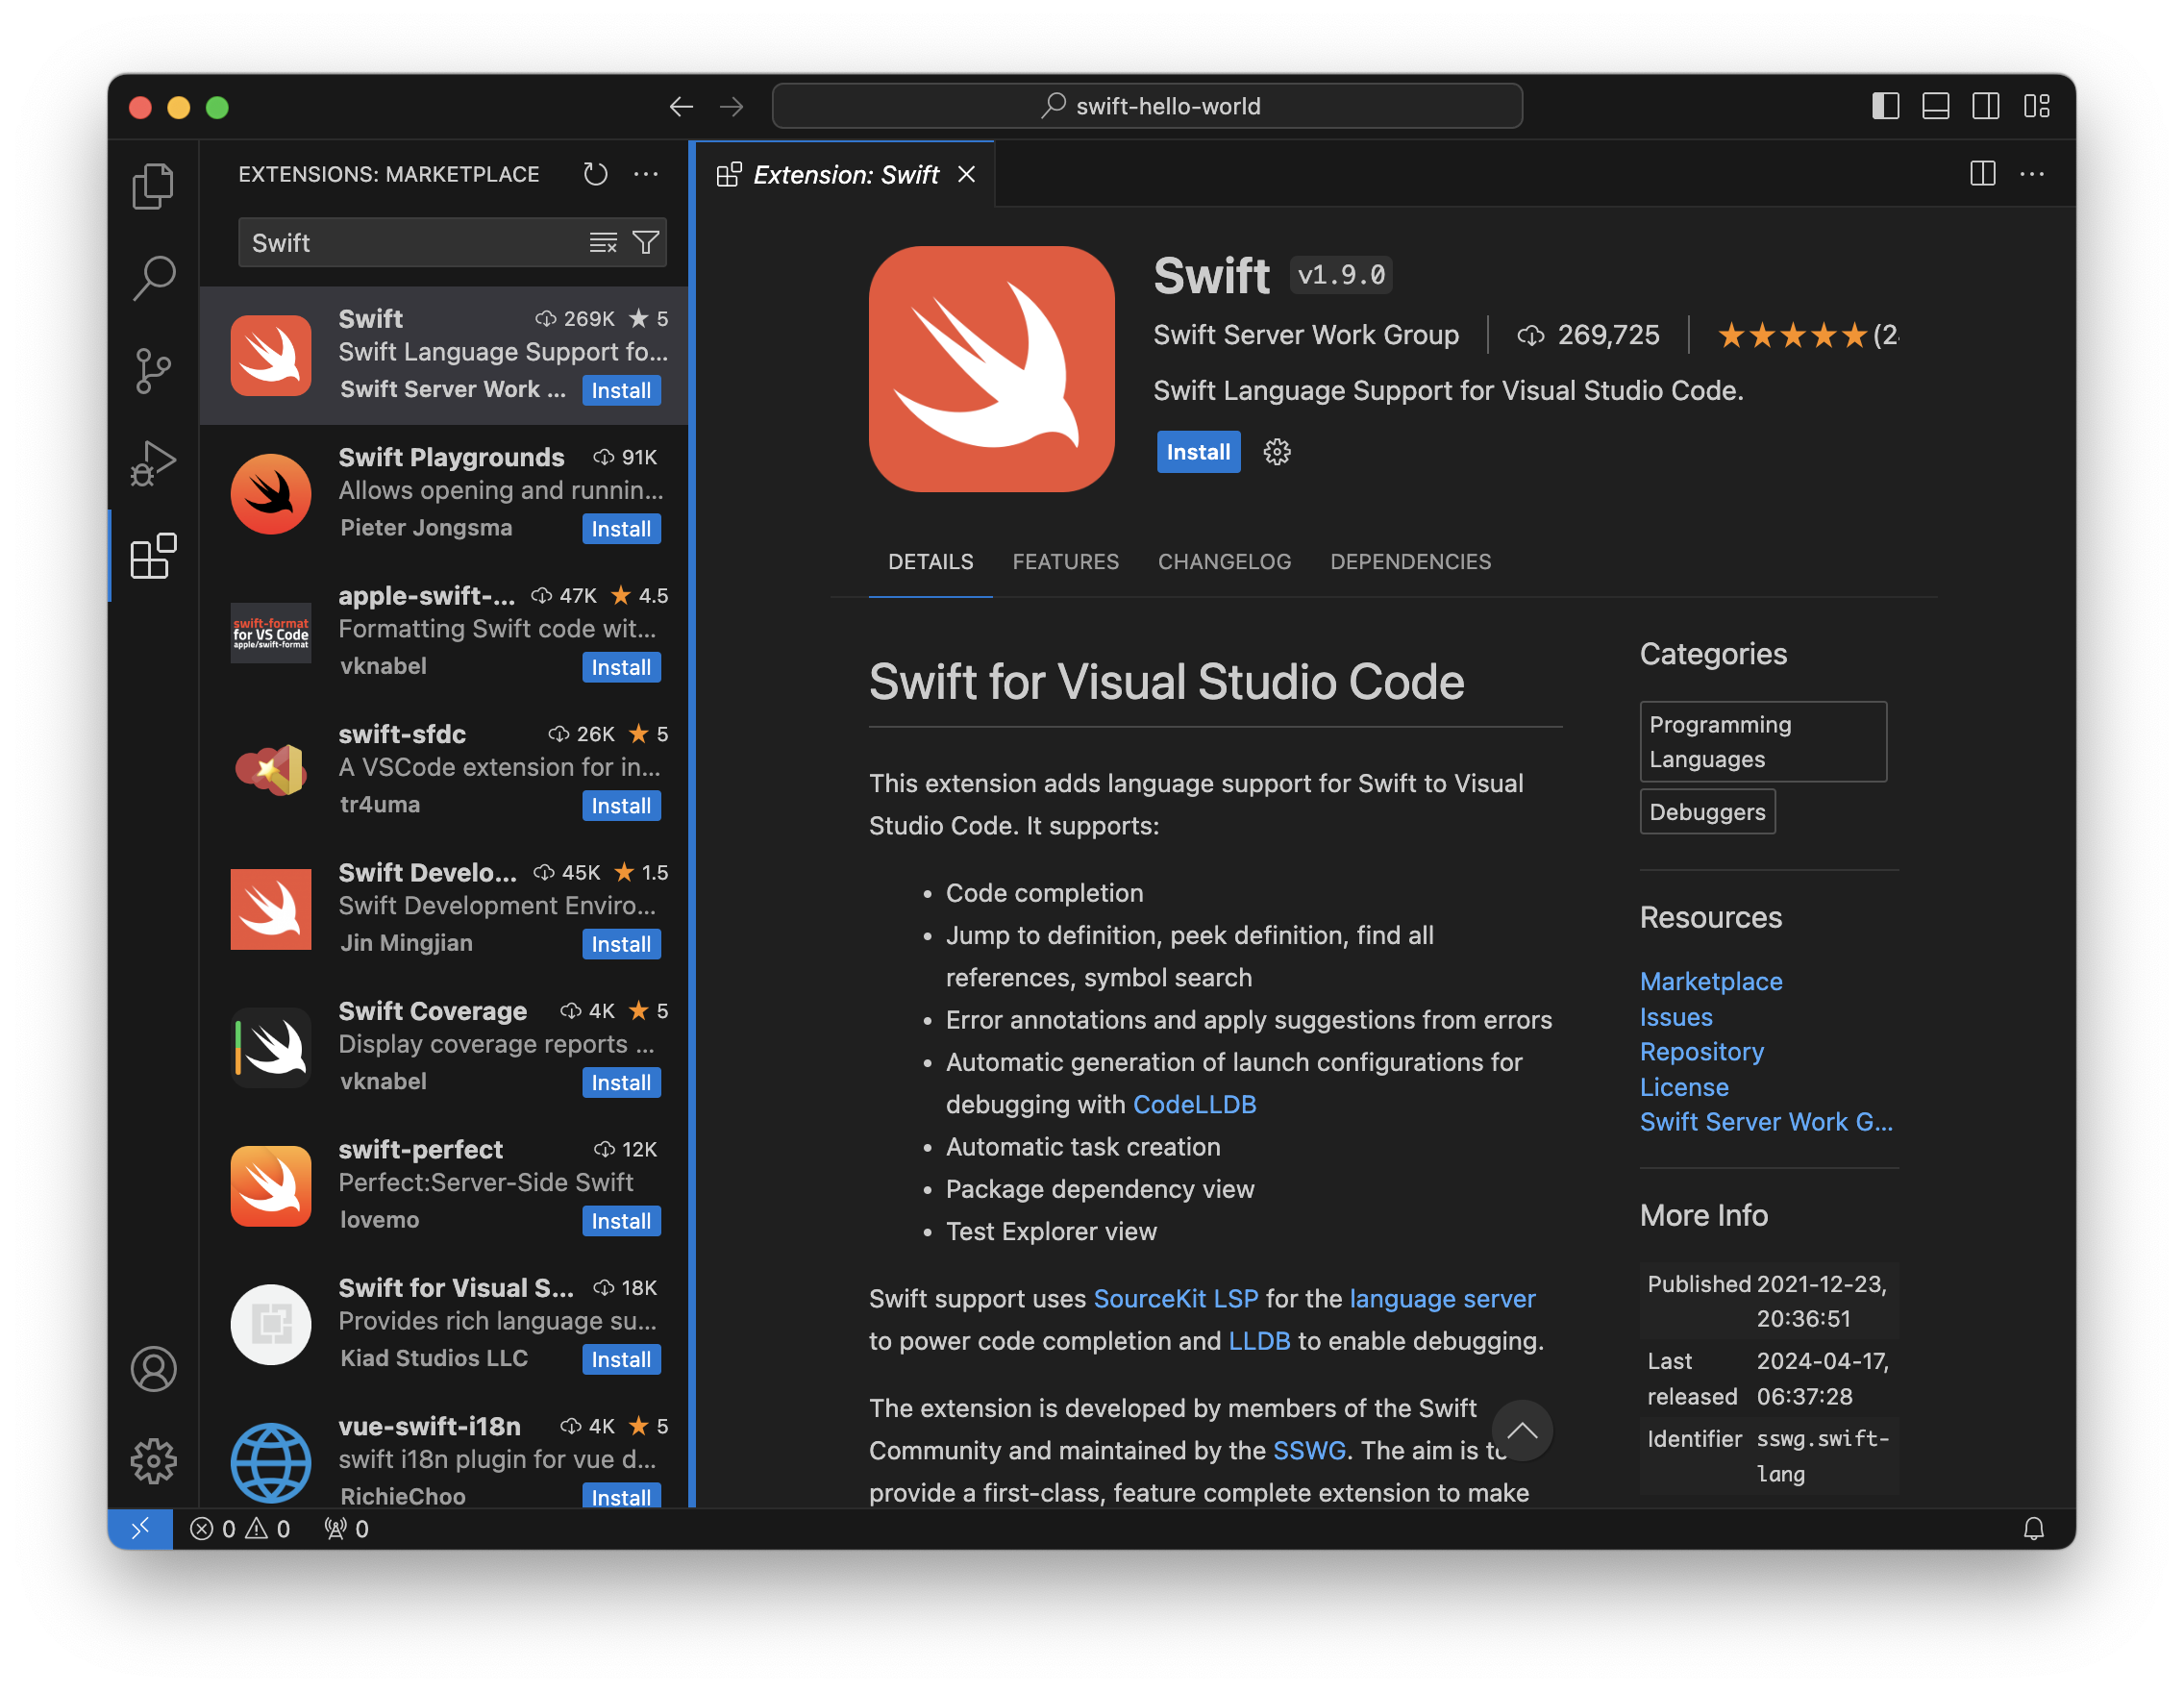This screenshot has width=2184, height=1692.
Task: Open the LLDB link
Action: pos(1258,1341)
